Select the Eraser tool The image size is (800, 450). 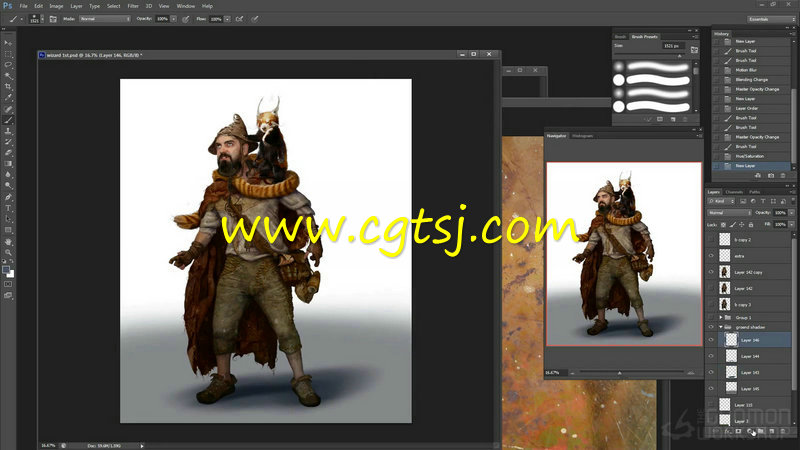[x=8, y=153]
